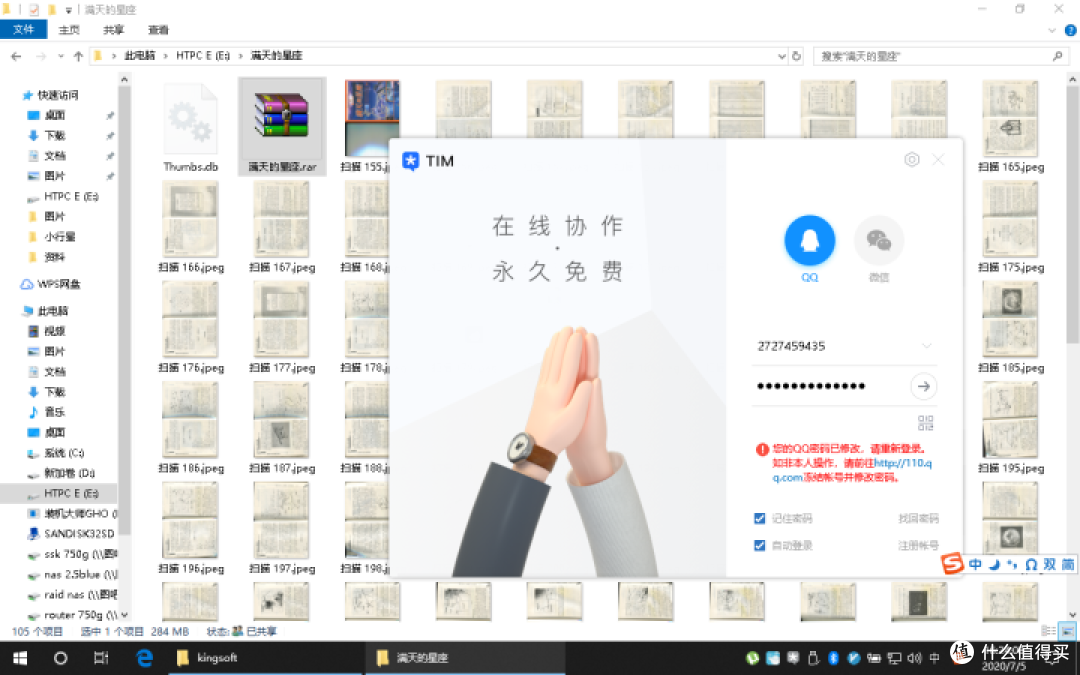The image size is (1080, 675).
Task: Go back in Explorer navigation
Action: tap(17, 56)
